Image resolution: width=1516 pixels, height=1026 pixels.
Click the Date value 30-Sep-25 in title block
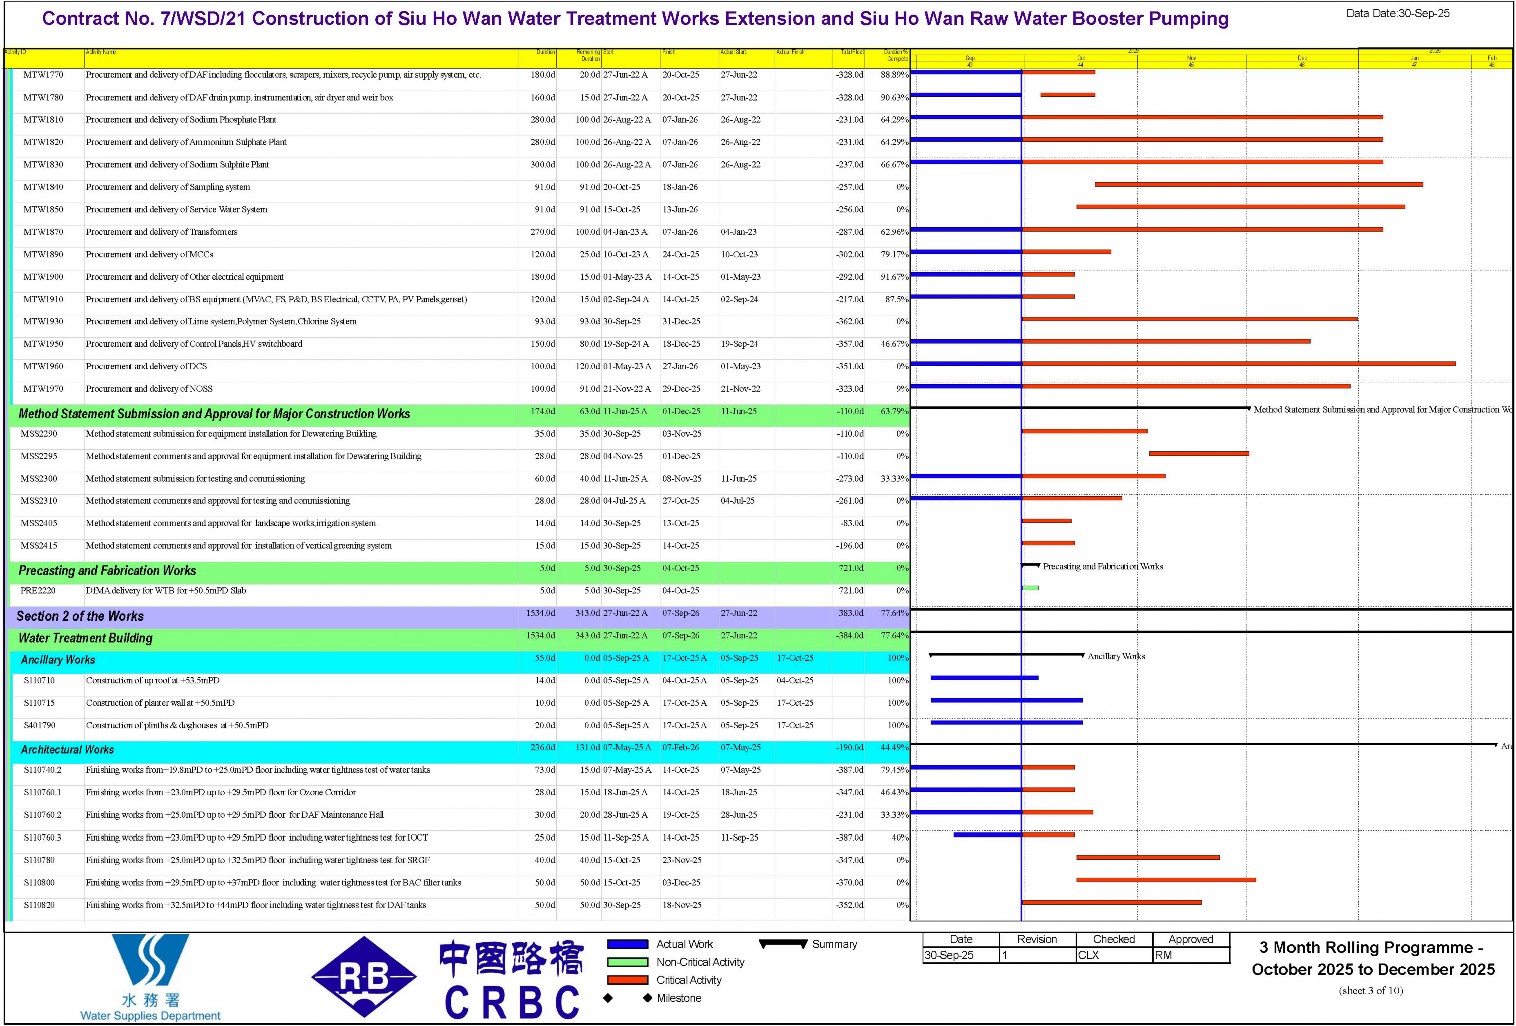pyautogui.click(x=961, y=955)
